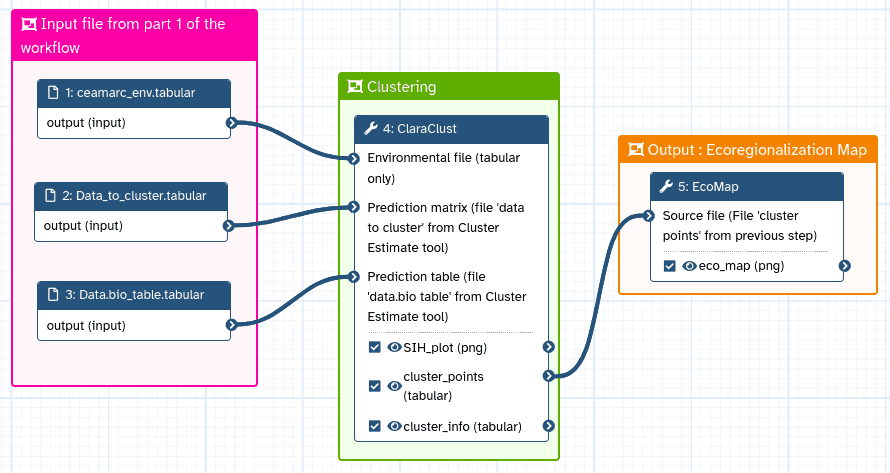The width and height of the screenshot is (890, 473).
Task: Toggle visibility eye for eco_map output
Action: [x=689, y=266]
